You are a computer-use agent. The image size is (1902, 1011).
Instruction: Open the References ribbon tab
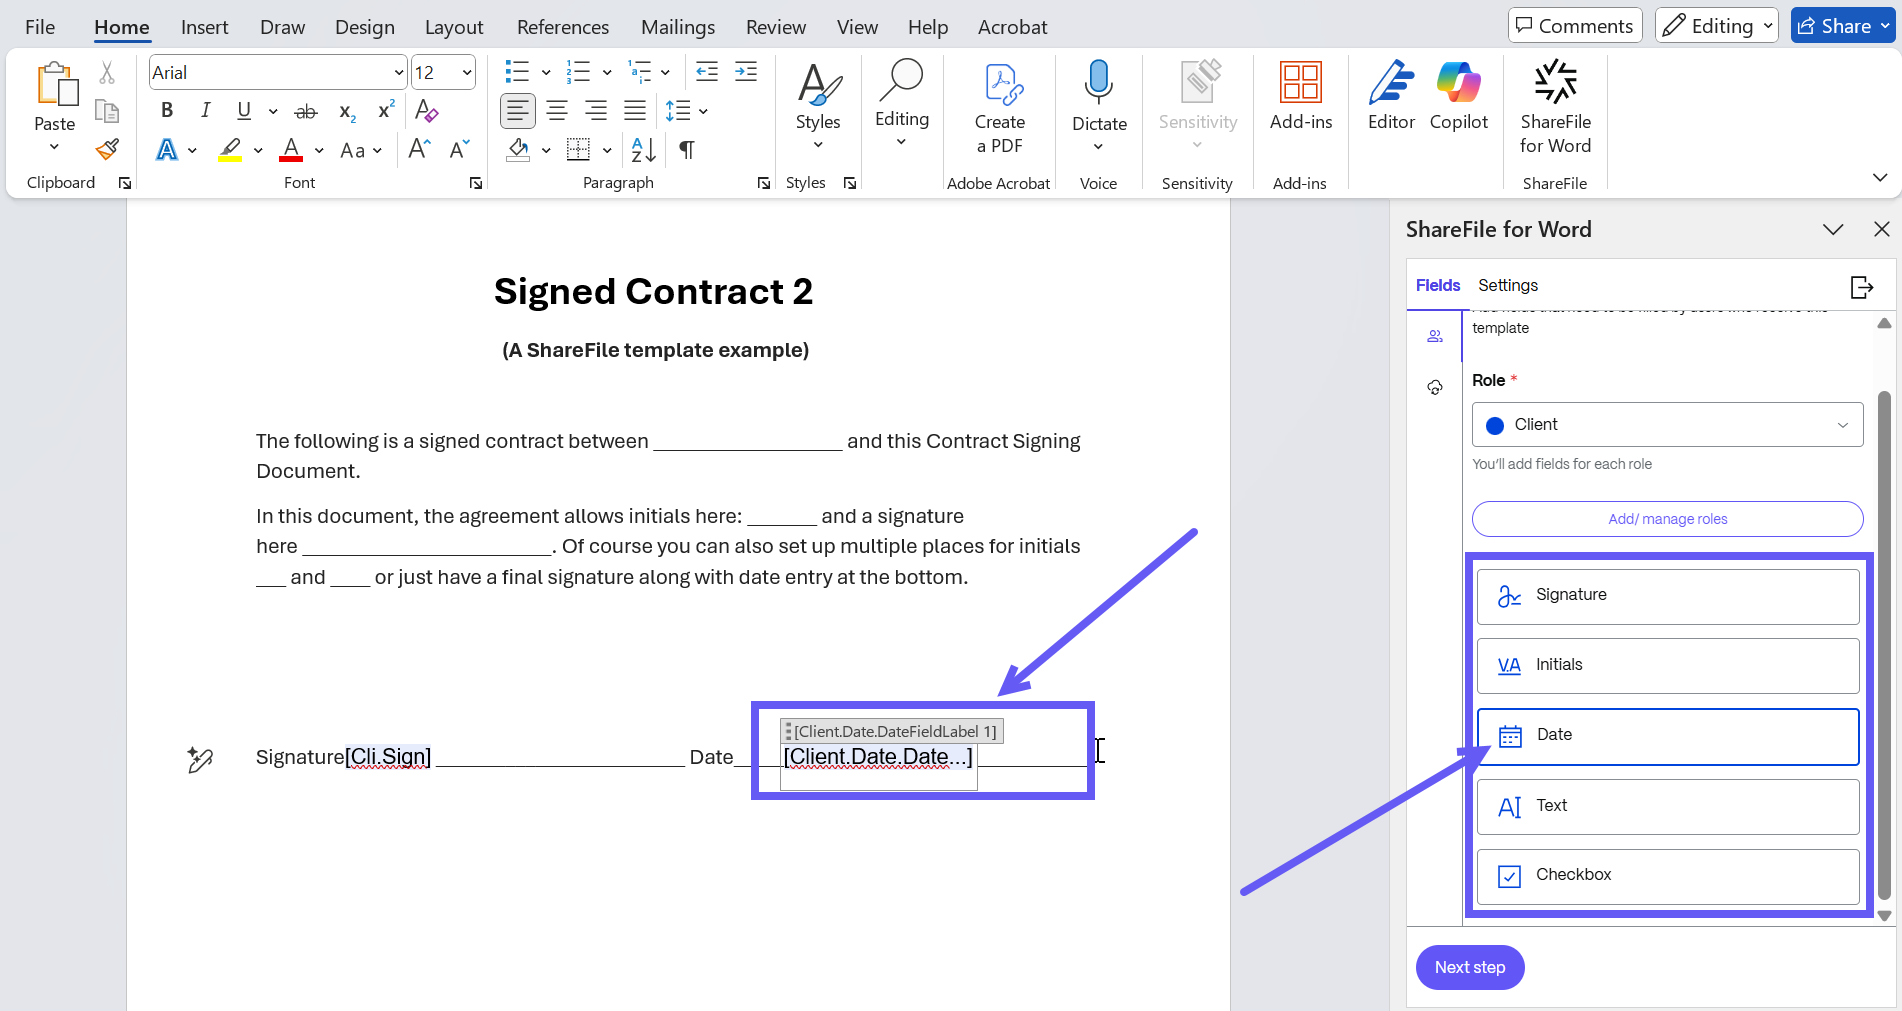(x=562, y=27)
